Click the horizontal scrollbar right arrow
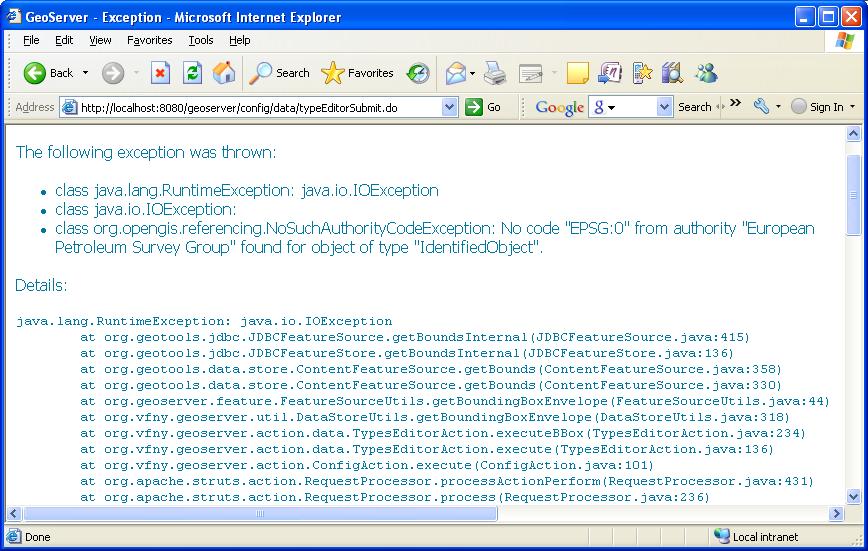The height and width of the screenshot is (551, 868). click(836, 514)
